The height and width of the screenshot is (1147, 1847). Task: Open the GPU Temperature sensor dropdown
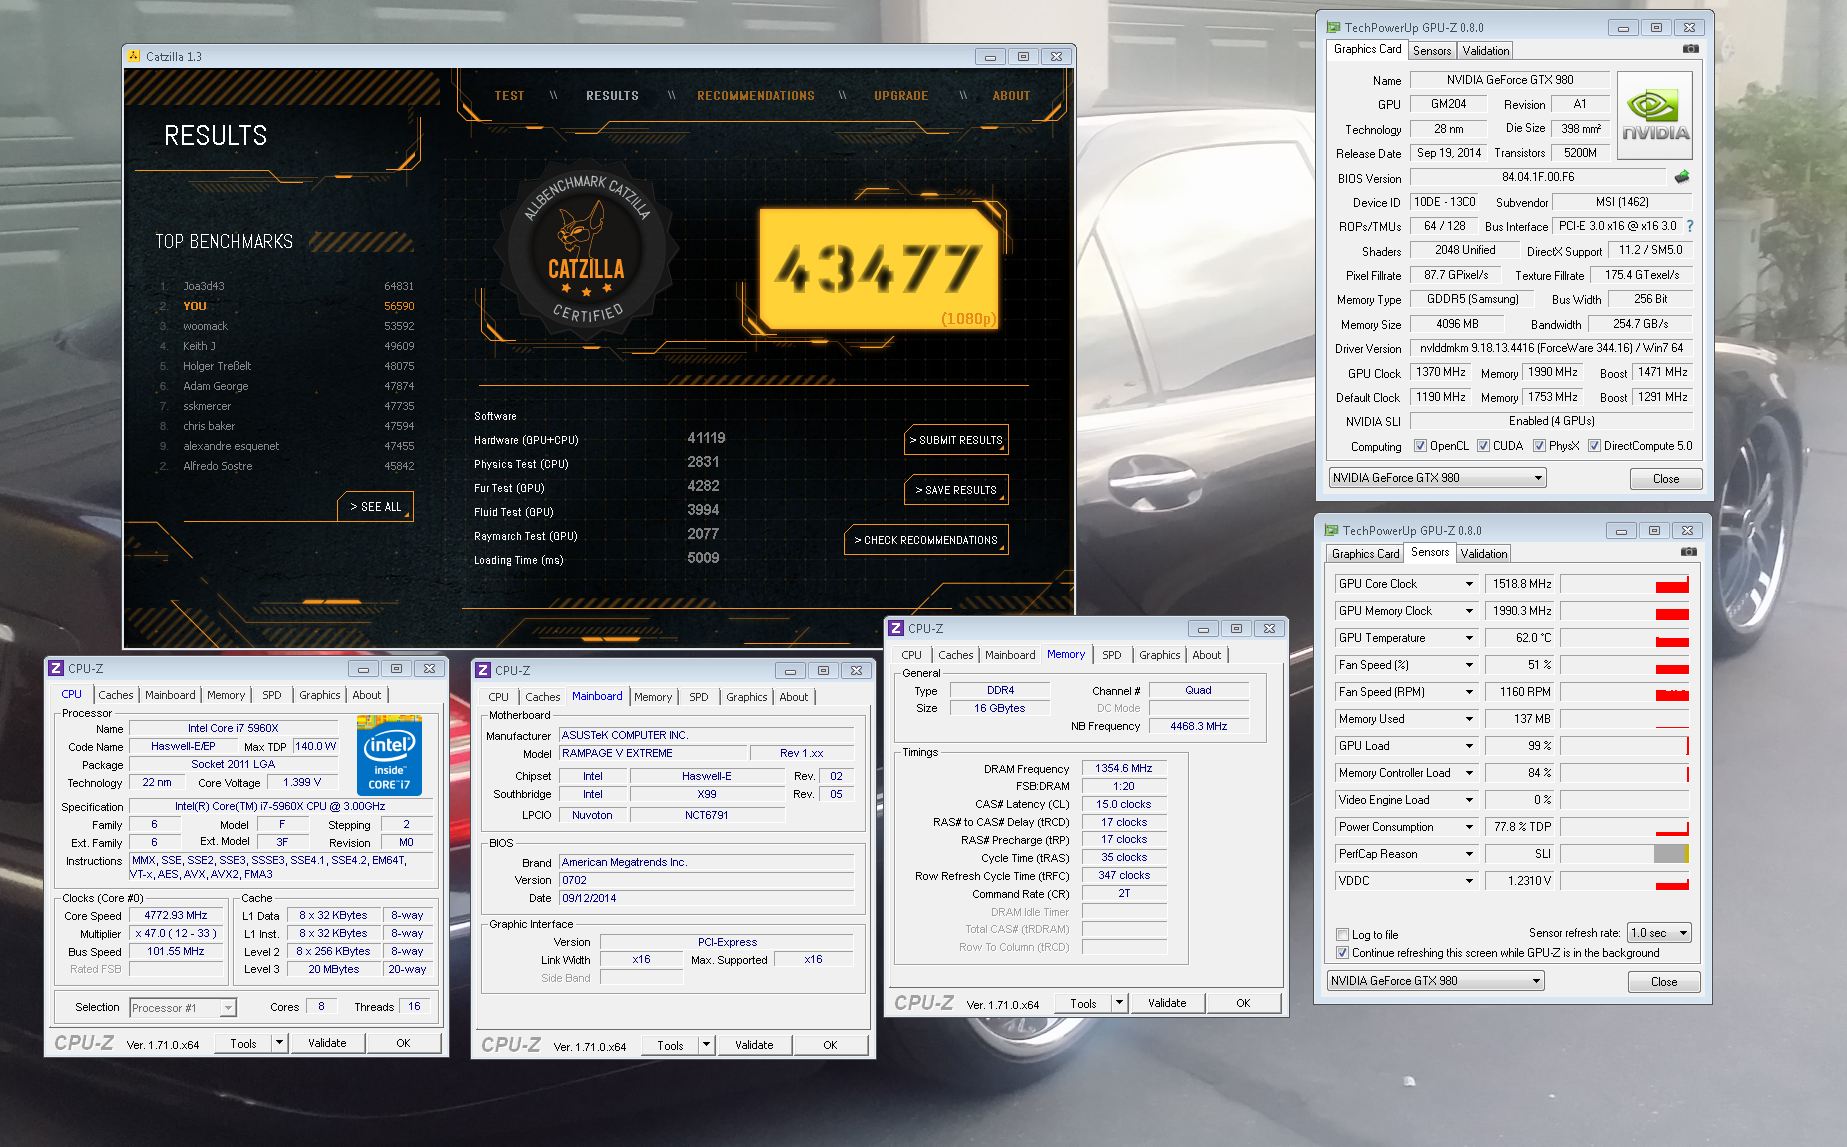click(1469, 638)
